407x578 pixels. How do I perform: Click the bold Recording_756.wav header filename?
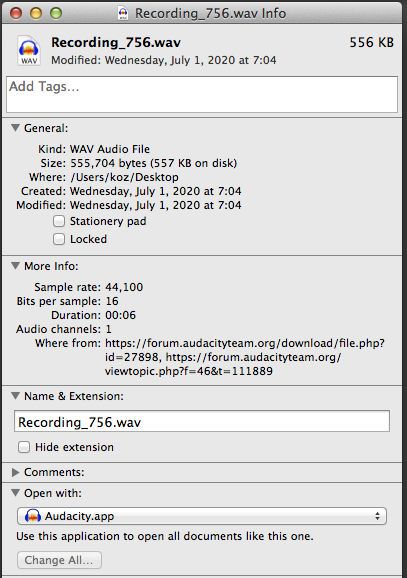click(x=116, y=42)
